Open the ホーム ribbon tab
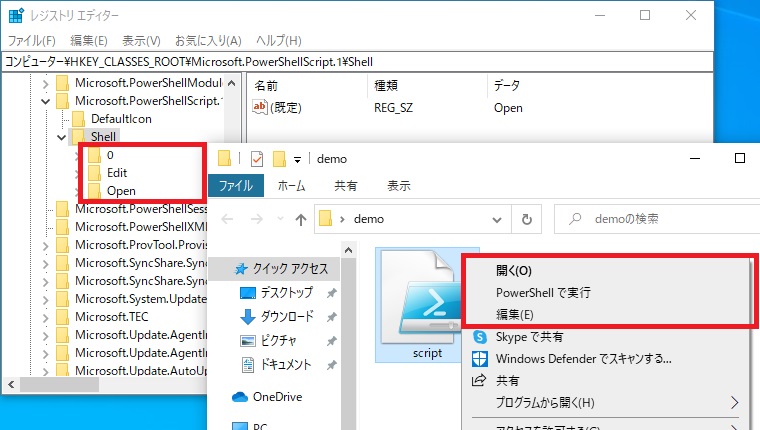 point(292,186)
